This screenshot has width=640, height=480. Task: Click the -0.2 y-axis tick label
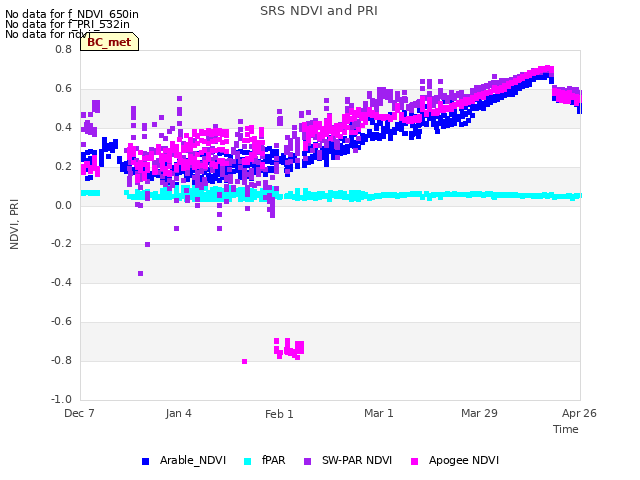tap(61, 244)
